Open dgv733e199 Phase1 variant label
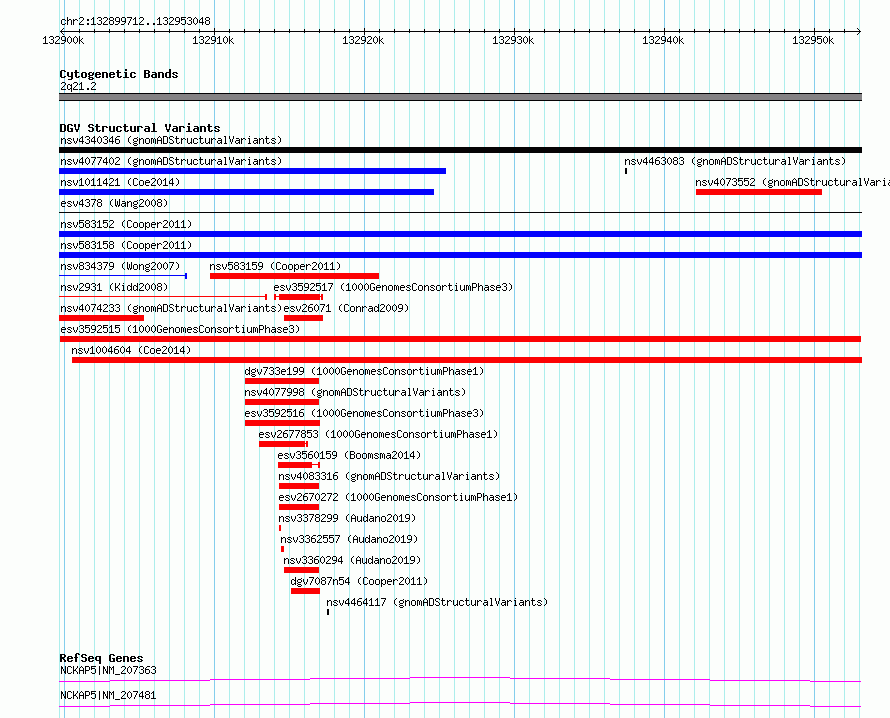This screenshot has width=890, height=718. pyautogui.click(x=364, y=371)
